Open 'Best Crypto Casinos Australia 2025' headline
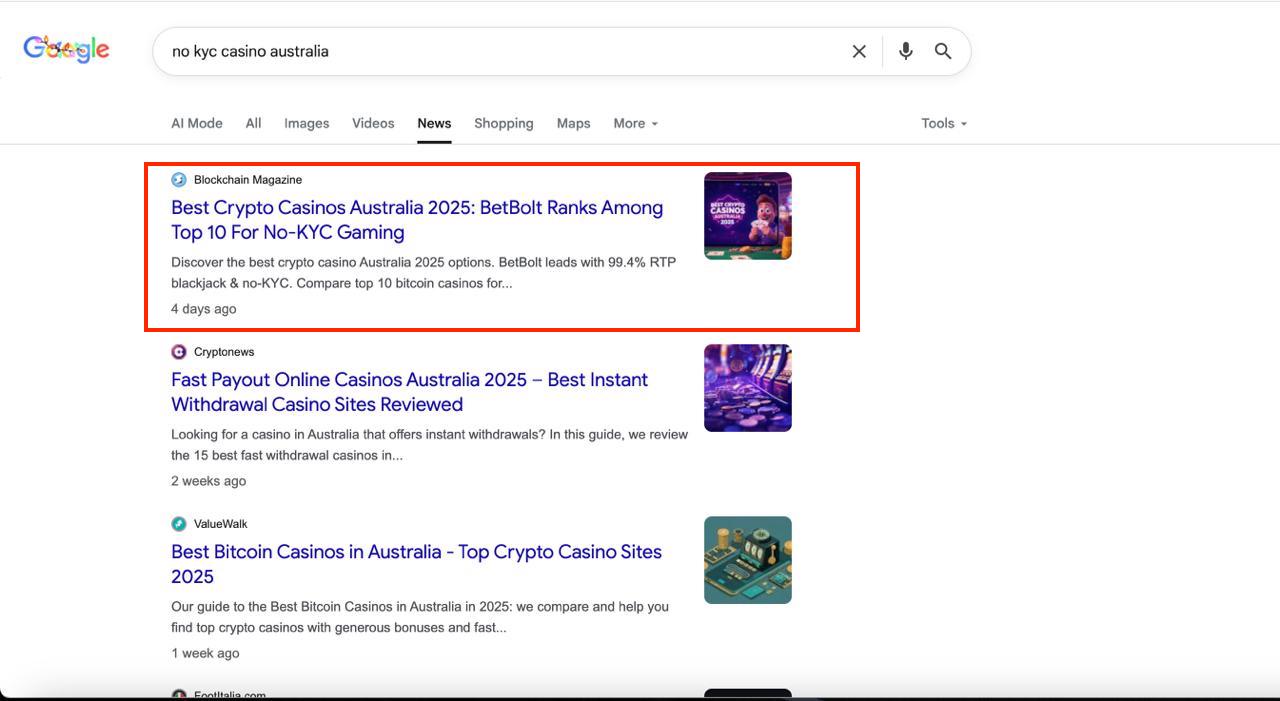This screenshot has width=1280, height=701. [x=417, y=220]
